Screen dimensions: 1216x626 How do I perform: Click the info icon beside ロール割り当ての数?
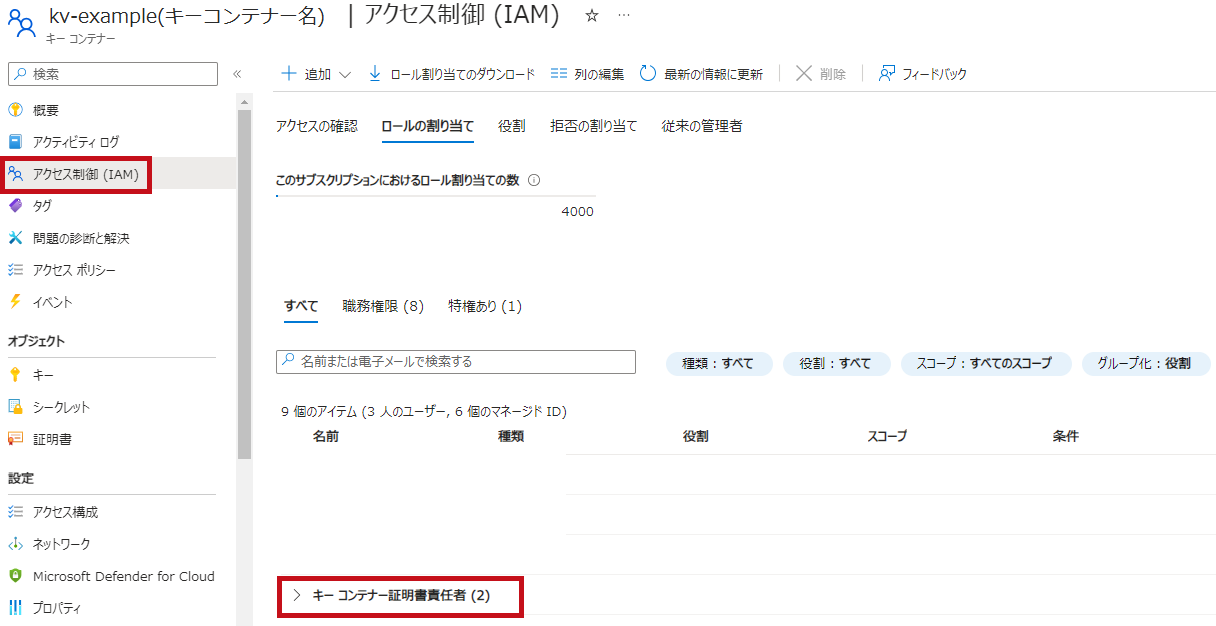[x=534, y=181]
